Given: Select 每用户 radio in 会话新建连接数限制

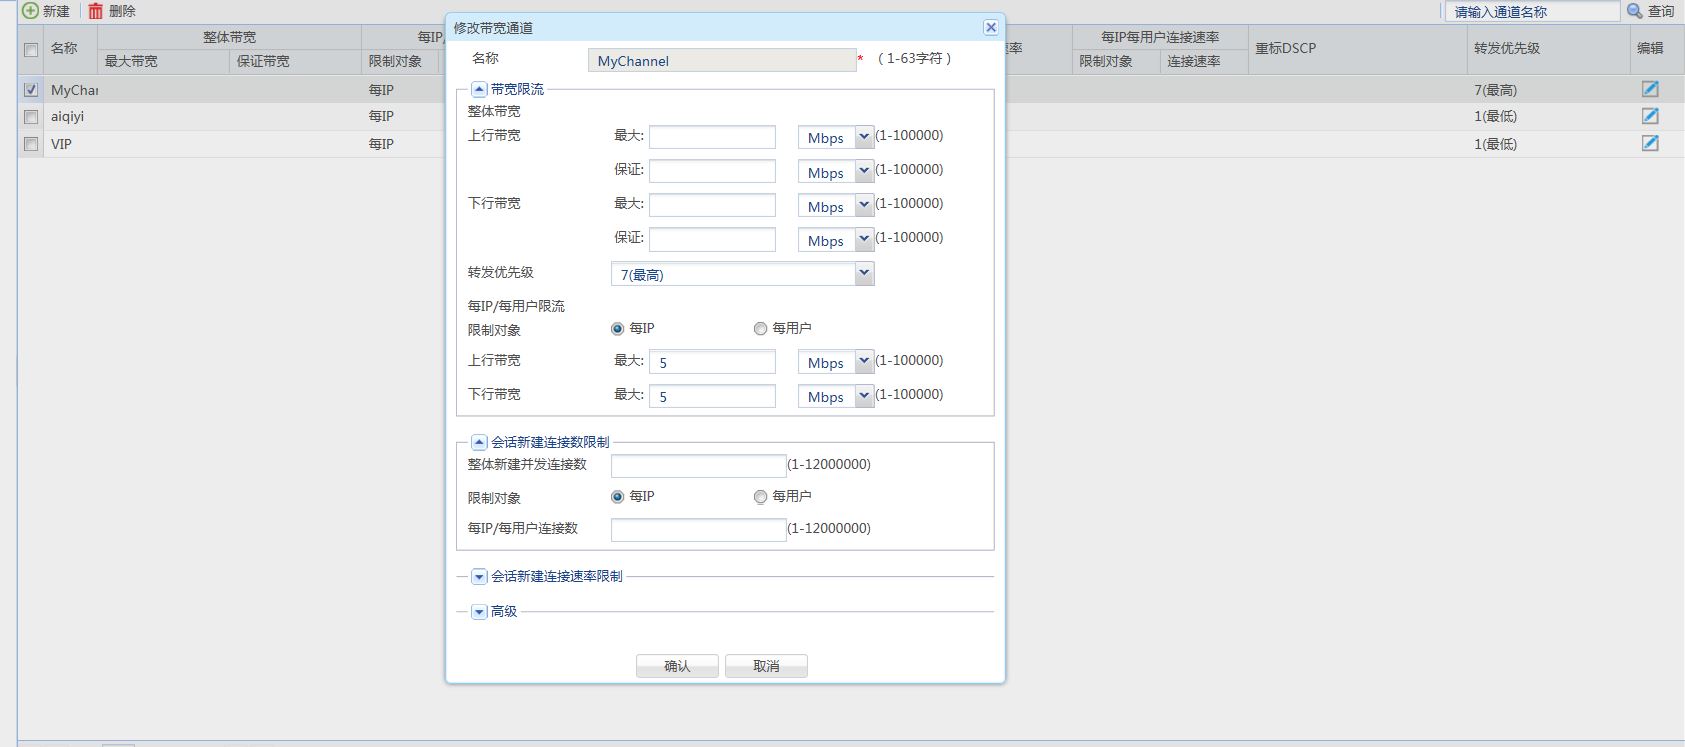Looking at the screenshot, I should [x=760, y=497].
